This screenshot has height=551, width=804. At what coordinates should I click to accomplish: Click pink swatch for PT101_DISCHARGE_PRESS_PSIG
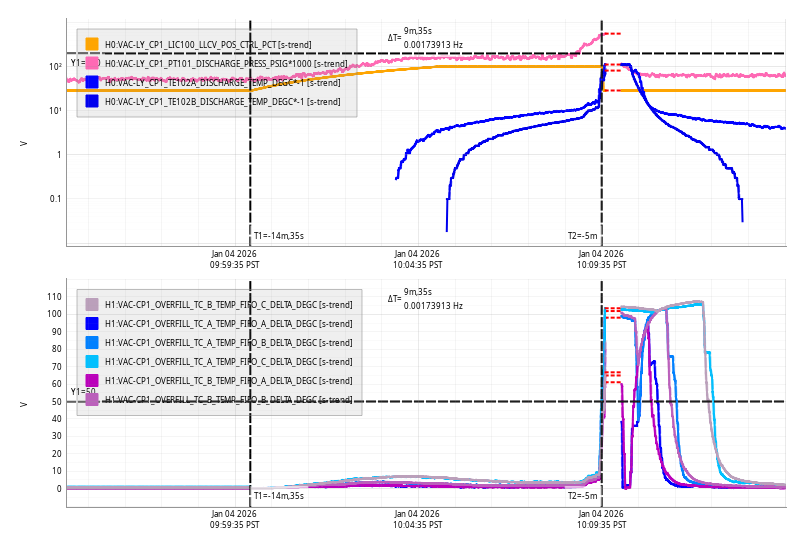click(92, 63)
